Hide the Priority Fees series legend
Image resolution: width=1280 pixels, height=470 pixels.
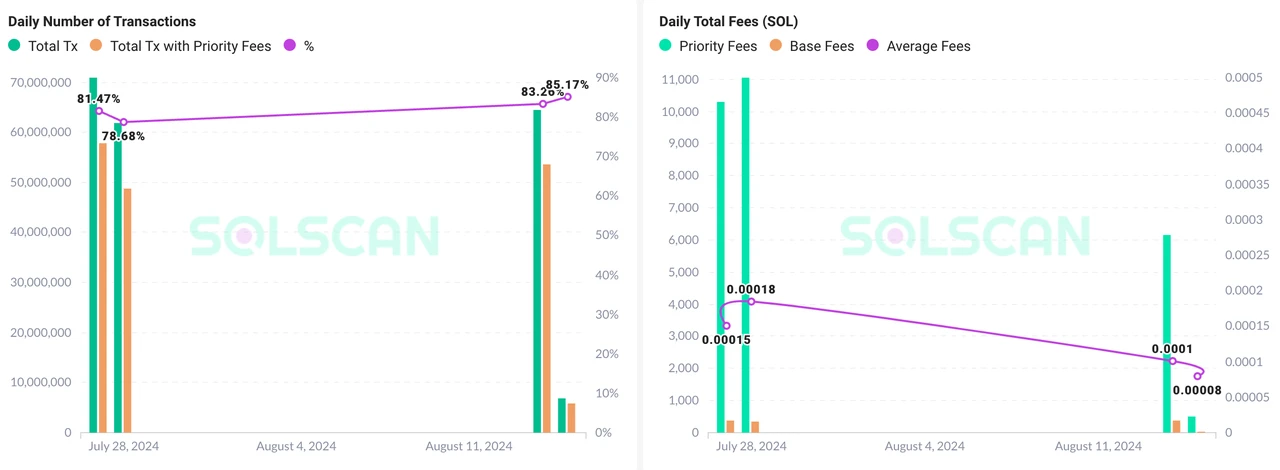click(x=718, y=46)
